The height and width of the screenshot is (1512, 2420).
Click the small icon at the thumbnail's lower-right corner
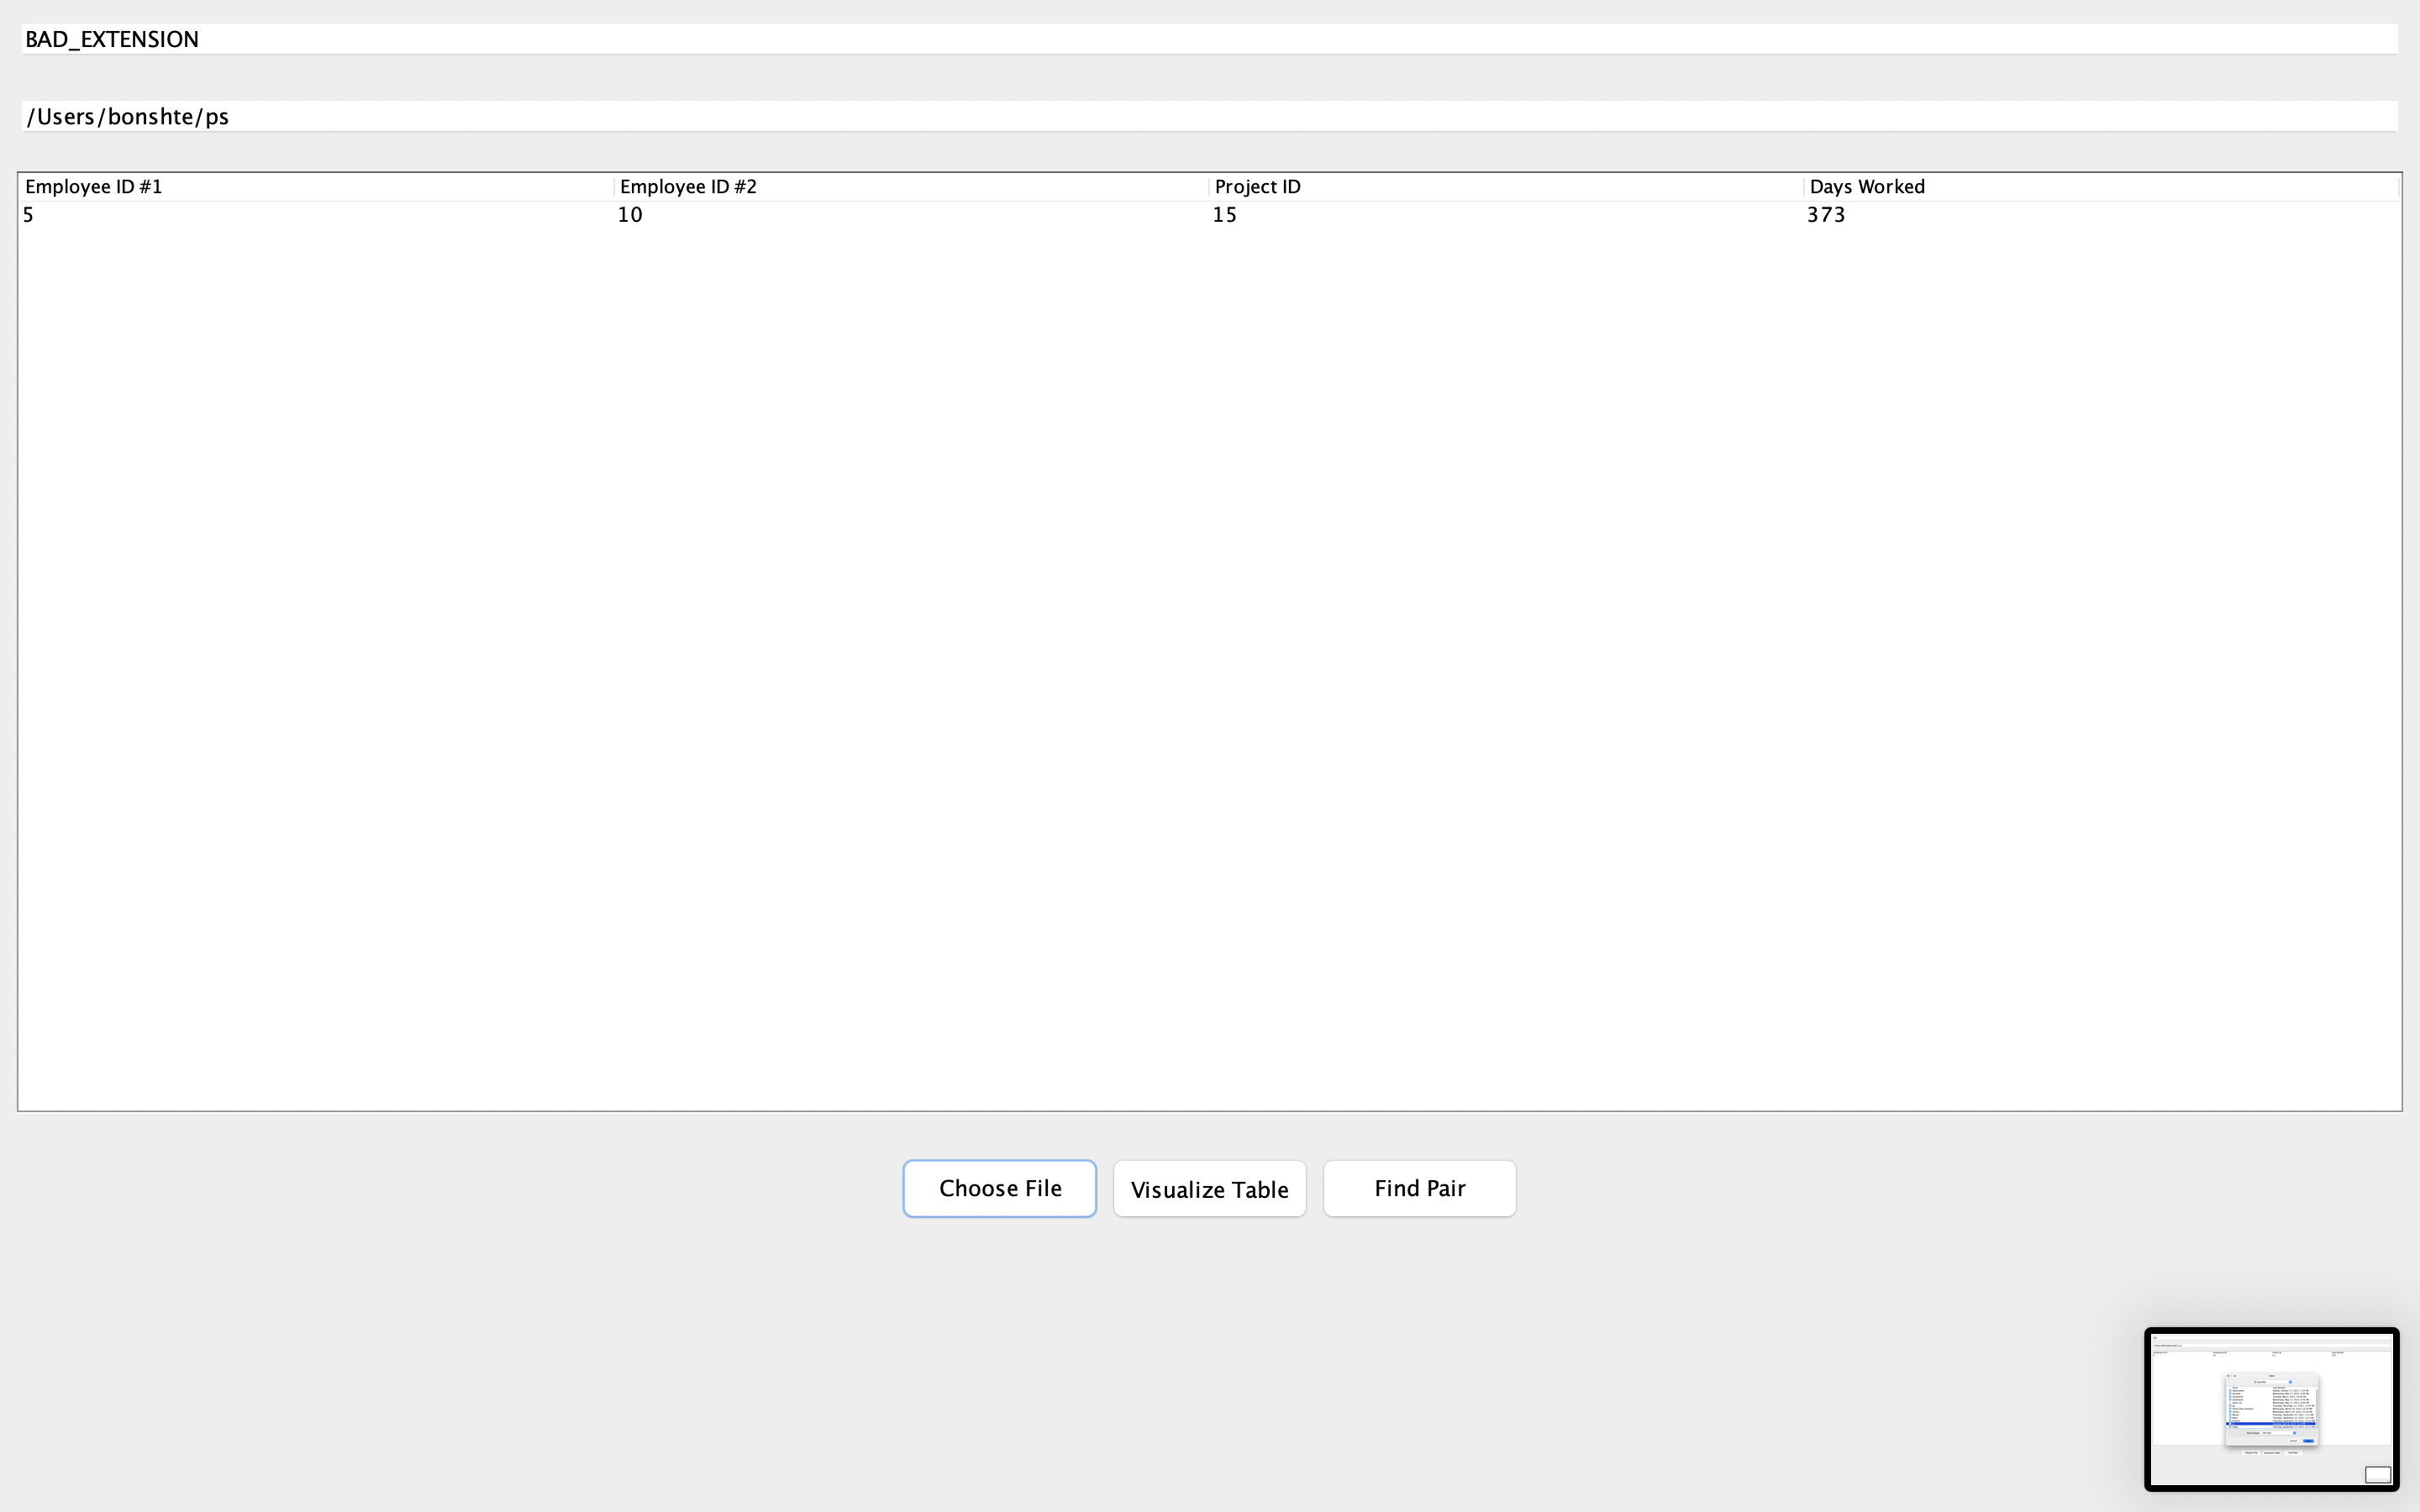(2376, 1474)
